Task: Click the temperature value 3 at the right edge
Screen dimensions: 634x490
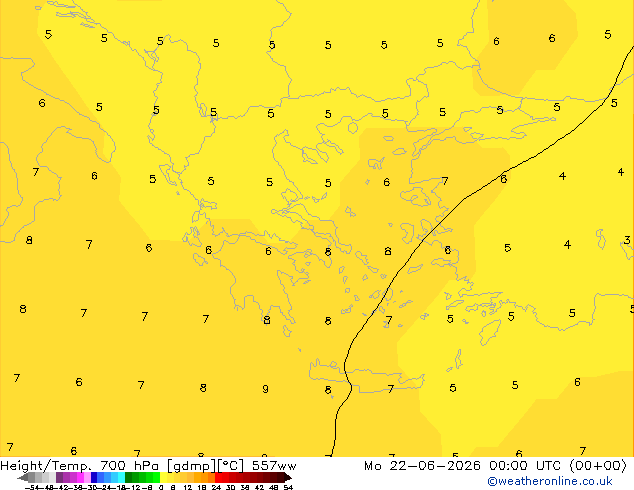Action: pyautogui.click(x=627, y=240)
